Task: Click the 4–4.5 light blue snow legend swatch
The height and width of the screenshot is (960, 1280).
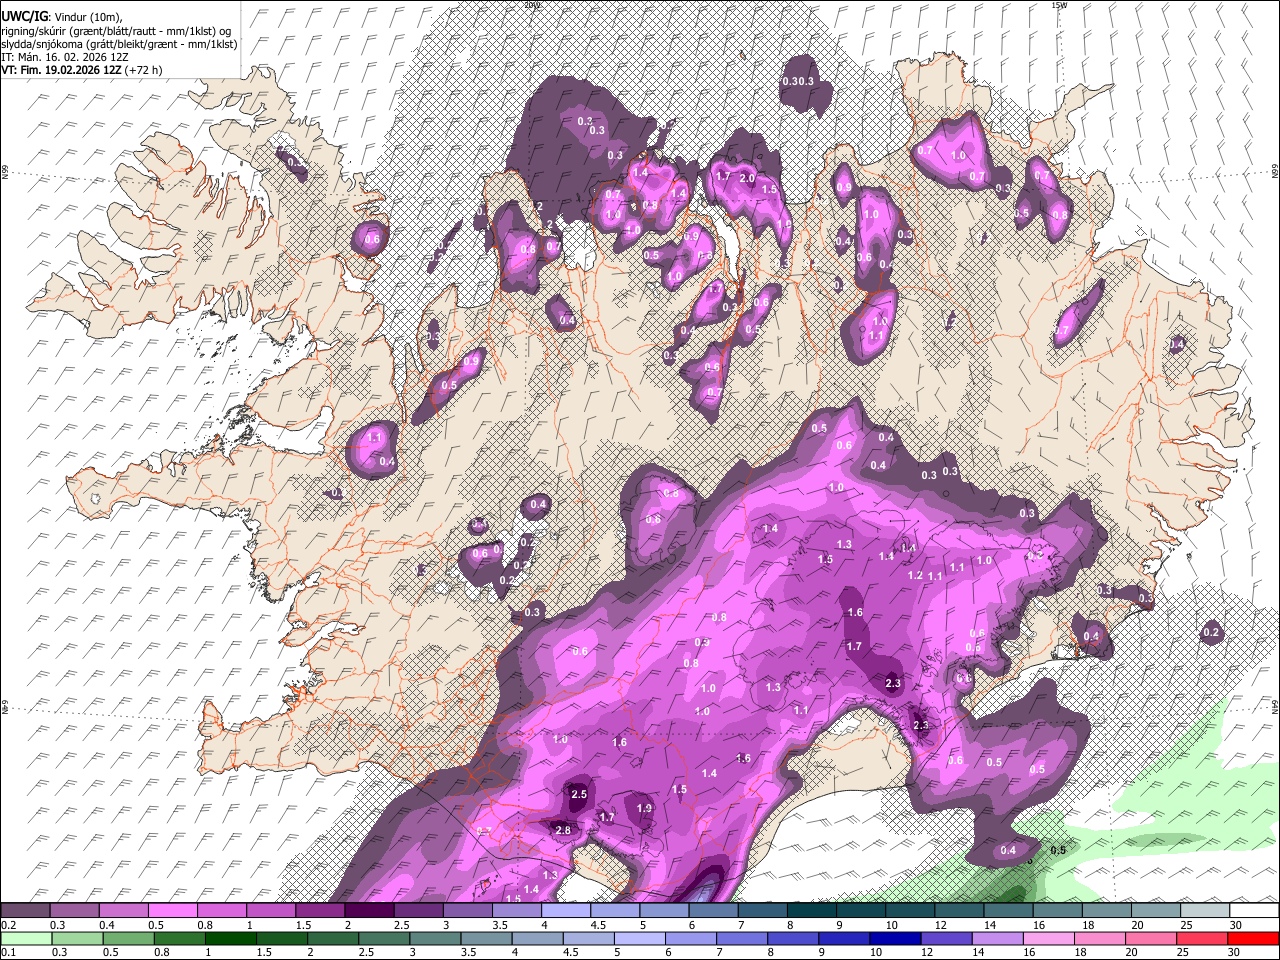Action: point(566,911)
